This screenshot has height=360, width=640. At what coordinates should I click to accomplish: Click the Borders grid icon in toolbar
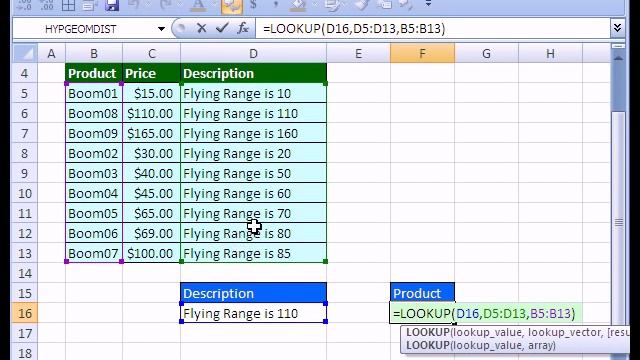tap(69, 5)
